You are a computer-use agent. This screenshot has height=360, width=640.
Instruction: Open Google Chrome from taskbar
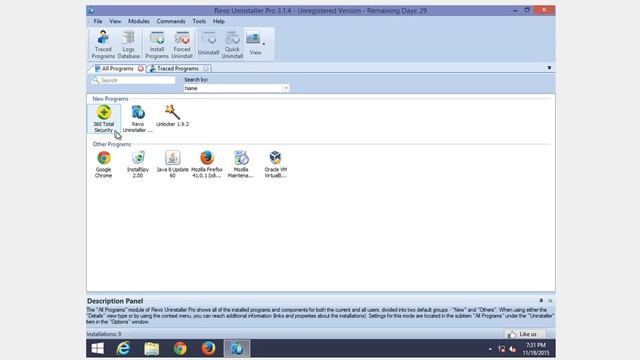coord(180,349)
